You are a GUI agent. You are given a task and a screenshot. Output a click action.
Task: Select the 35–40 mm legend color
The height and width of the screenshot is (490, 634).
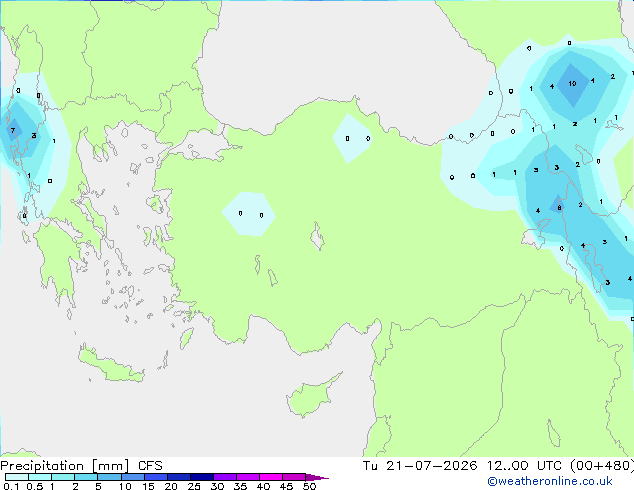(248, 477)
